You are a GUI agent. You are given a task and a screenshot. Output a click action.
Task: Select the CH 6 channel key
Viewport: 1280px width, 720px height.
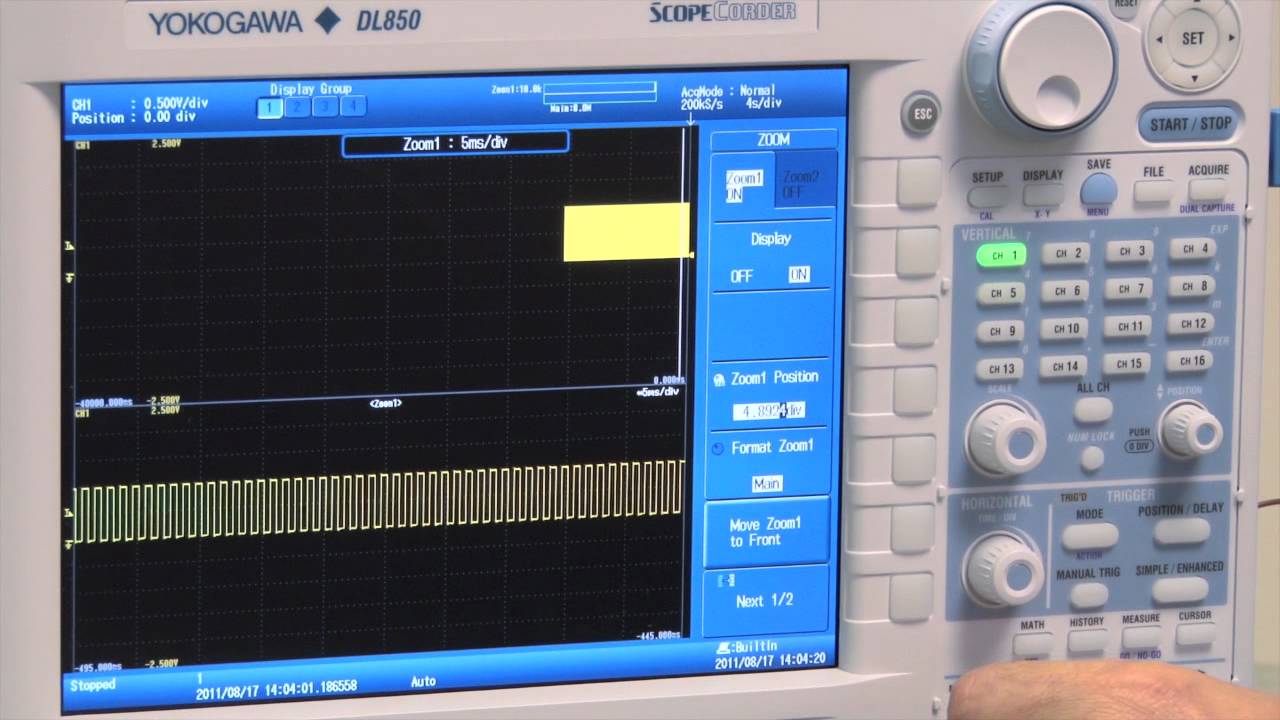coord(1065,292)
